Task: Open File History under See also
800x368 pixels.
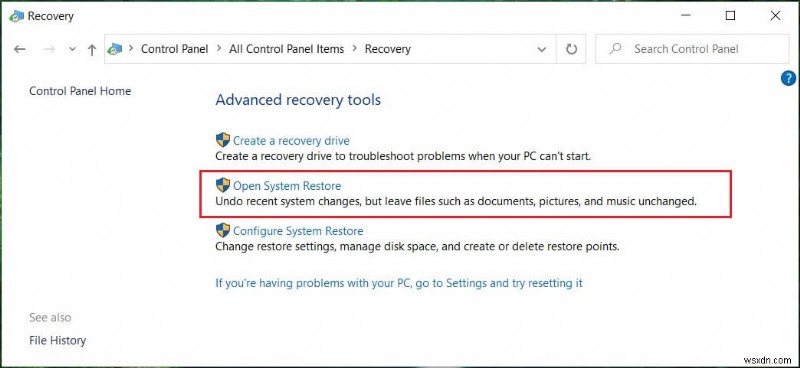Action: tap(58, 340)
